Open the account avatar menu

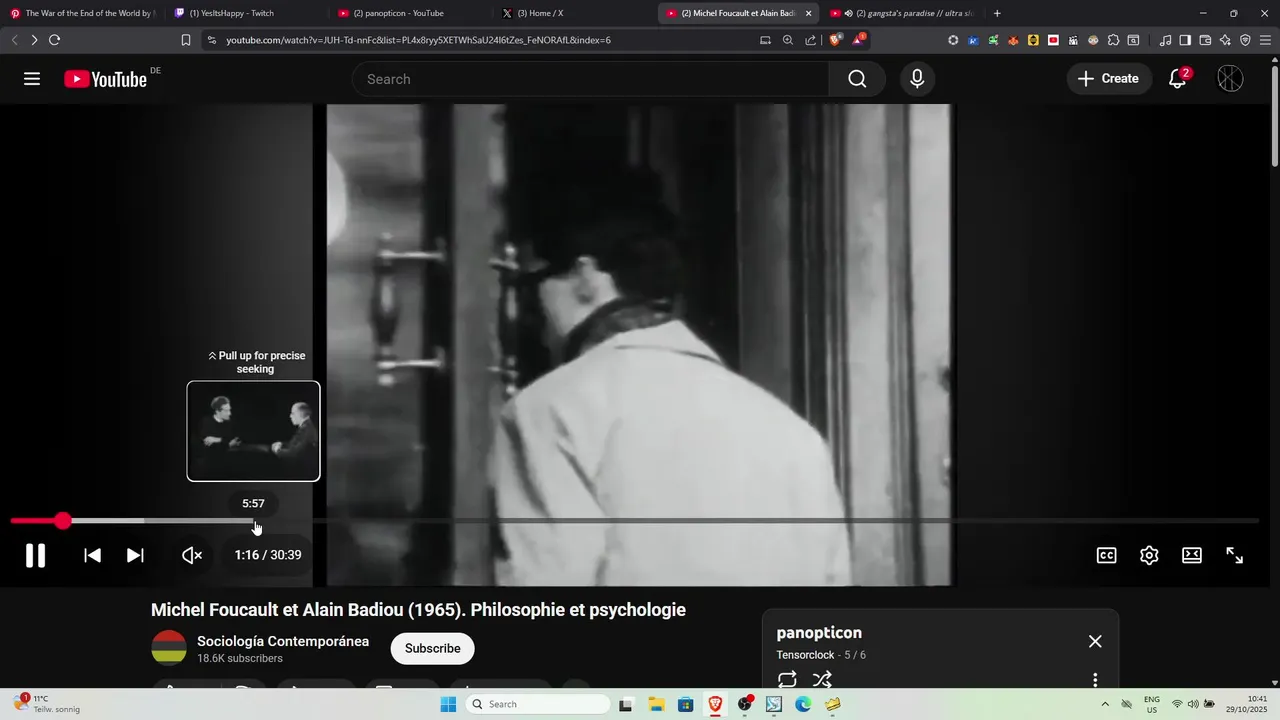pos(1230,79)
